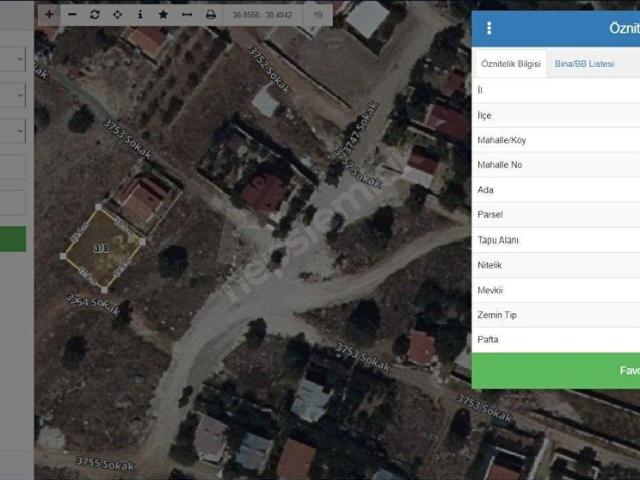
Task: Select the Mahalle No attribute row
Action: coord(556,165)
